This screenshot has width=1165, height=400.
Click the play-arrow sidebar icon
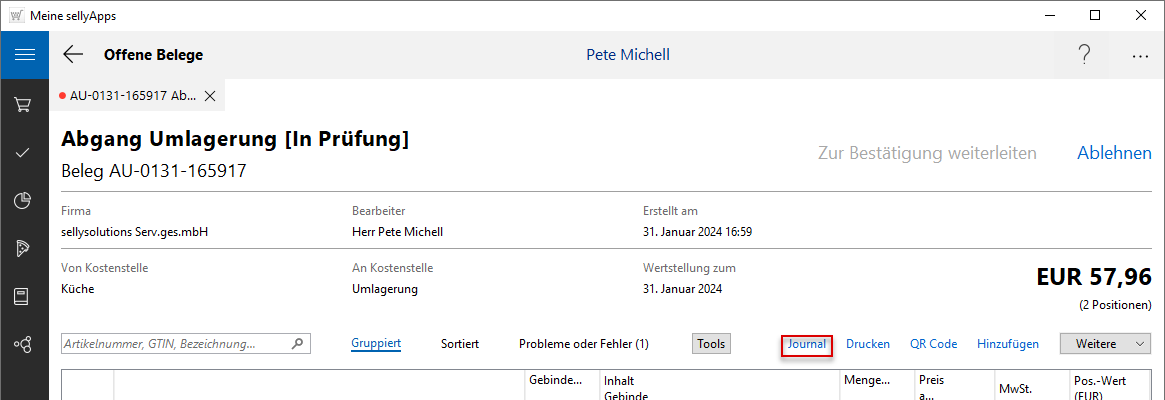click(24, 248)
